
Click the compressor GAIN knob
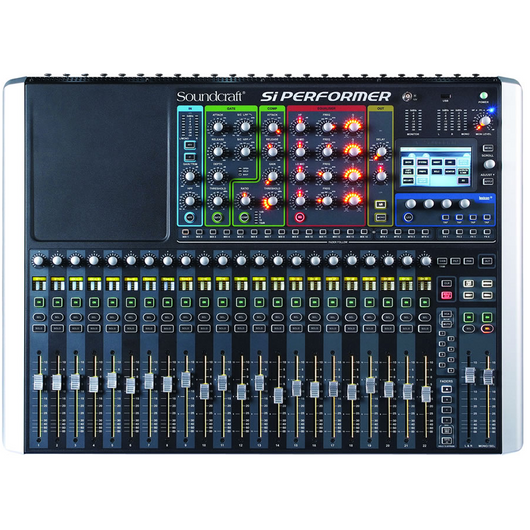(x=272, y=176)
